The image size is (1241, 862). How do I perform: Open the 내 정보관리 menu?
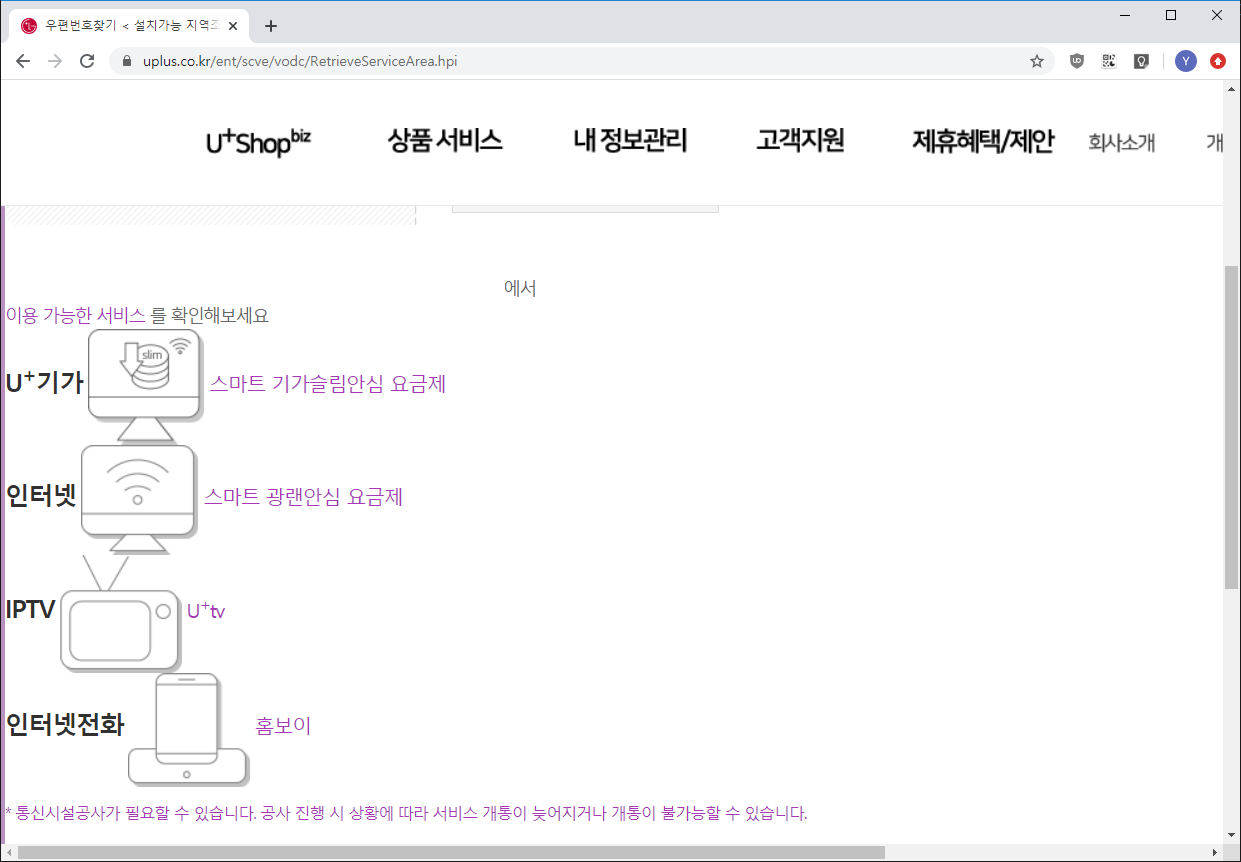coord(630,140)
